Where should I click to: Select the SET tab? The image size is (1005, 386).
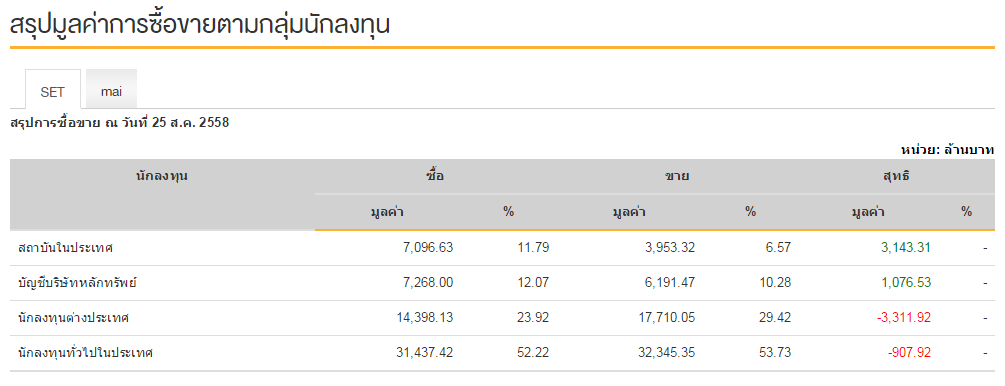click(x=53, y=91)
